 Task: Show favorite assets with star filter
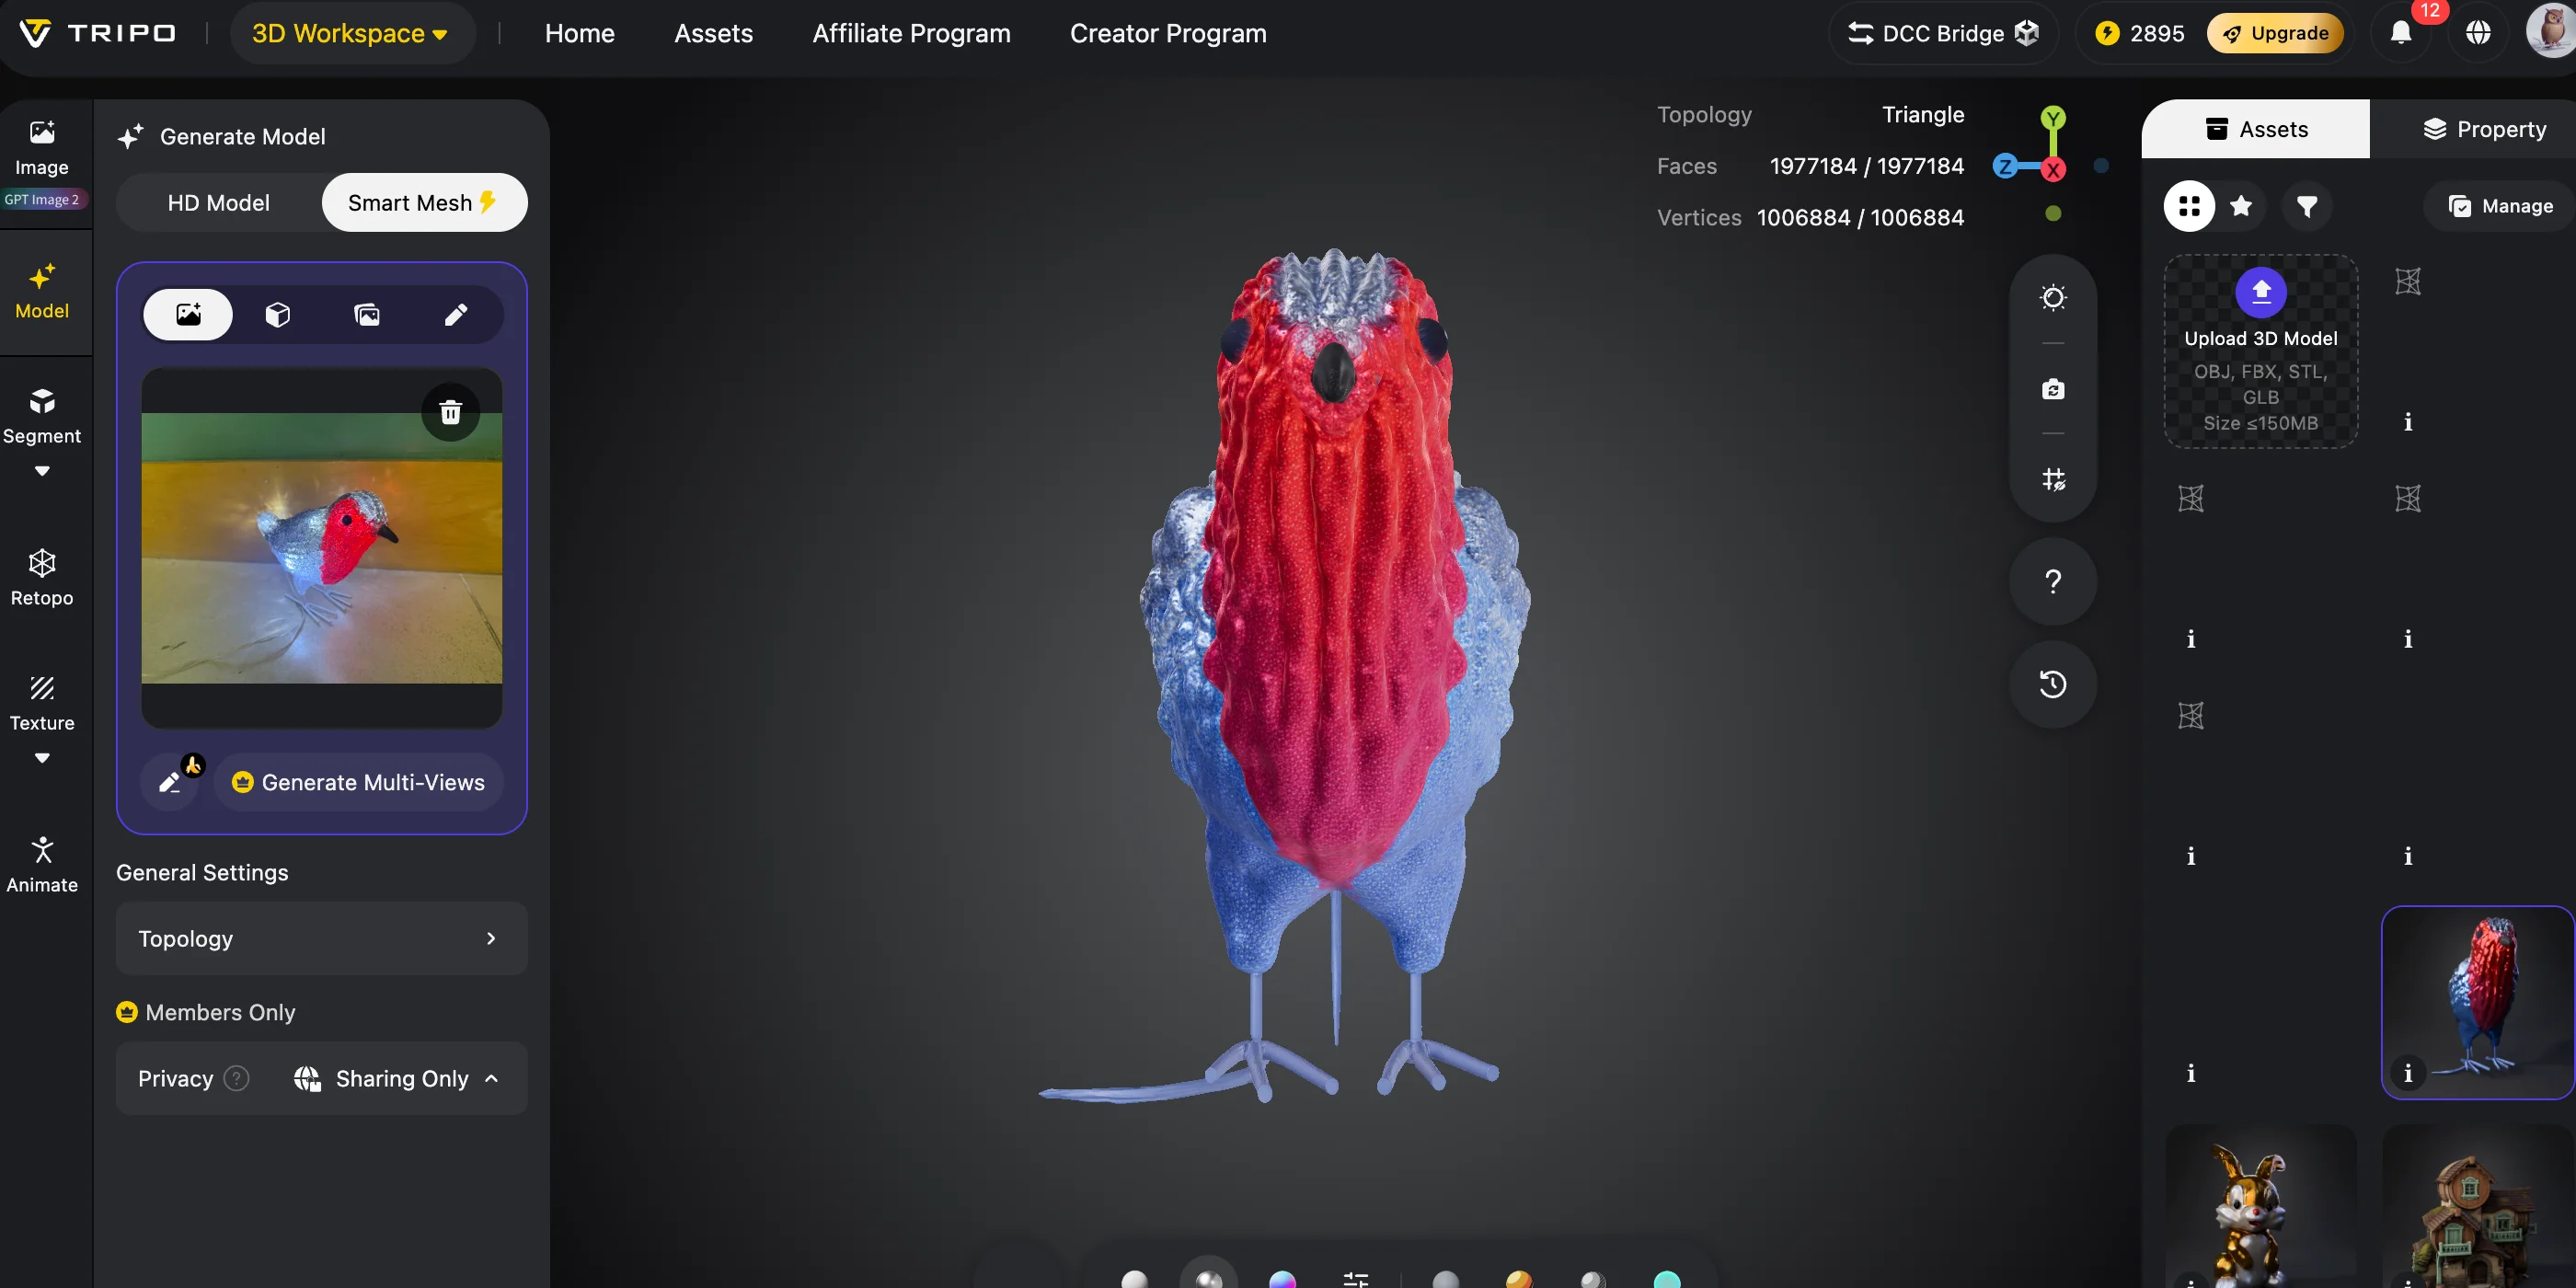coord(2241,206)
